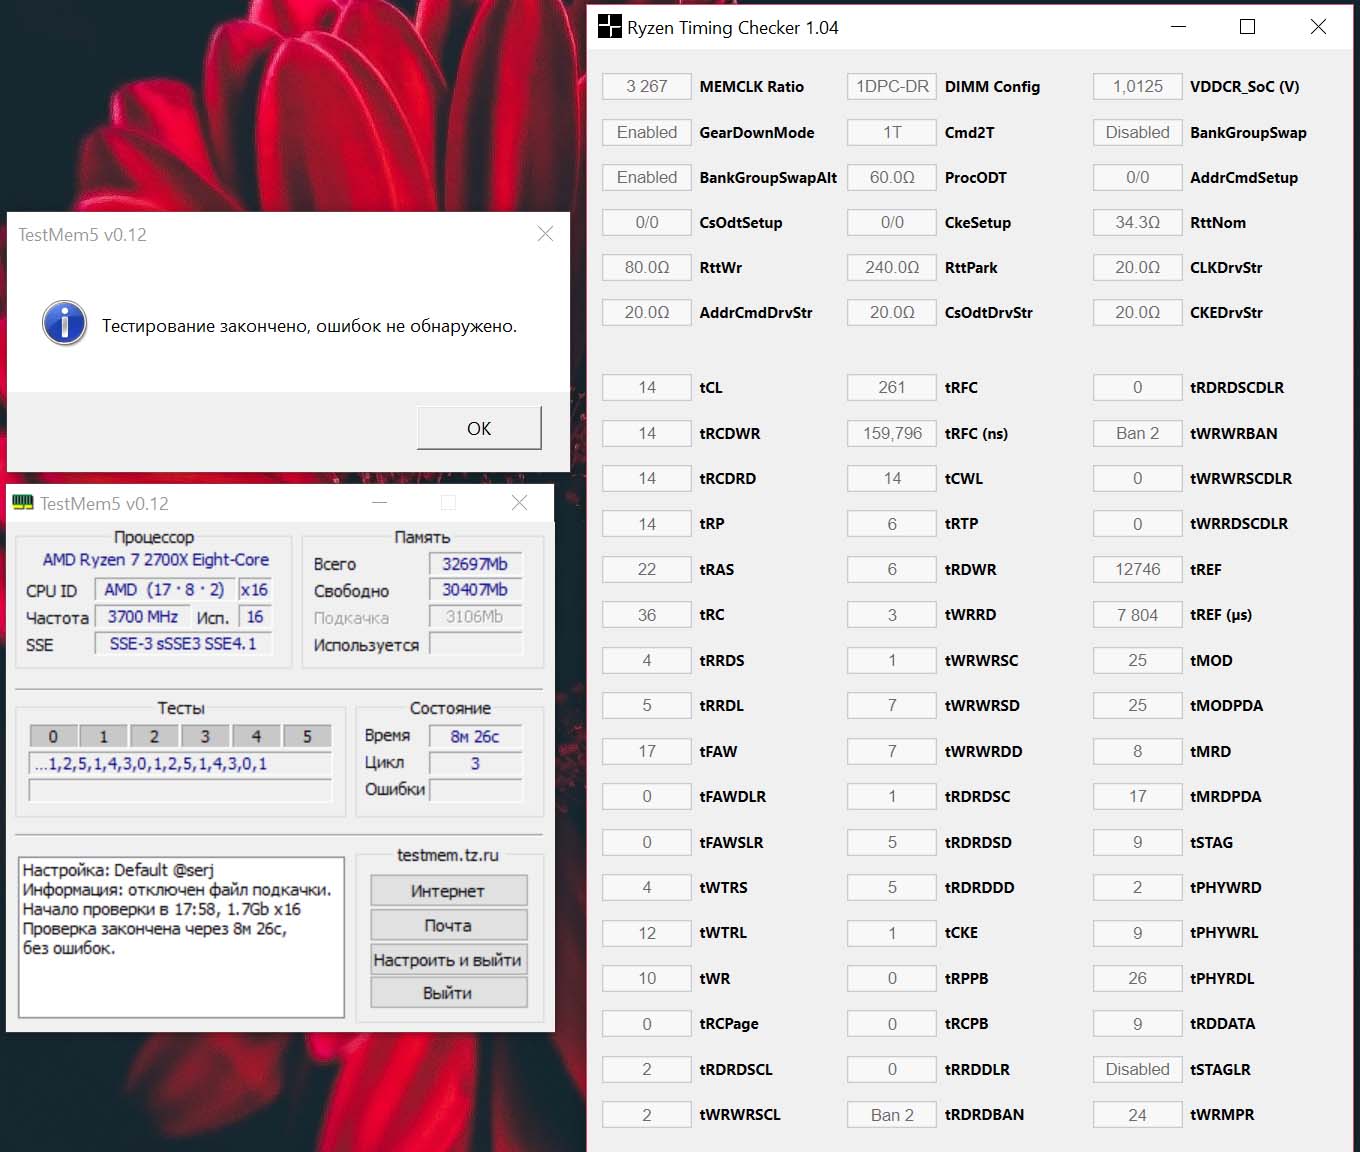This screenshot has width=1360, height=1152.
Task: Click the test sequence field in Тесты
Action: pos(181,764)
